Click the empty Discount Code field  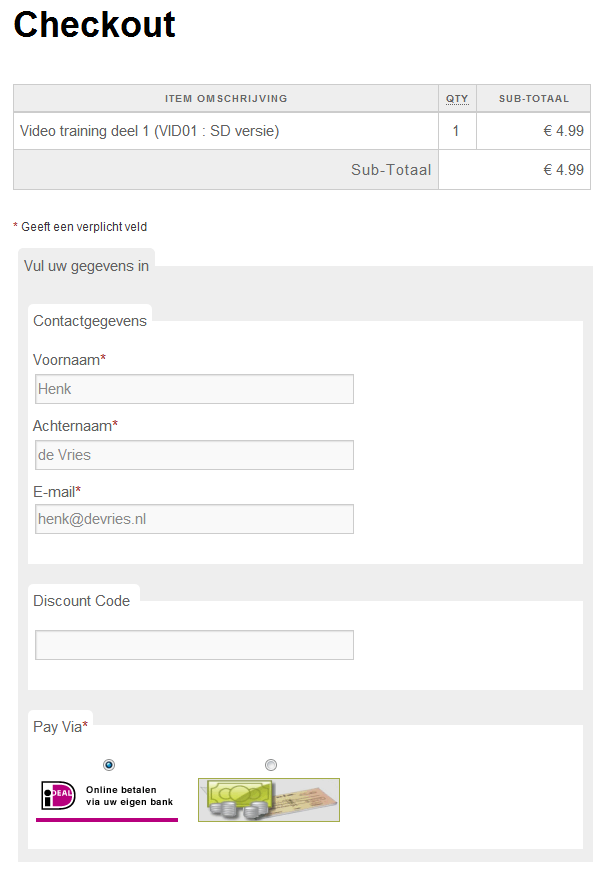(x=194, y=645)
